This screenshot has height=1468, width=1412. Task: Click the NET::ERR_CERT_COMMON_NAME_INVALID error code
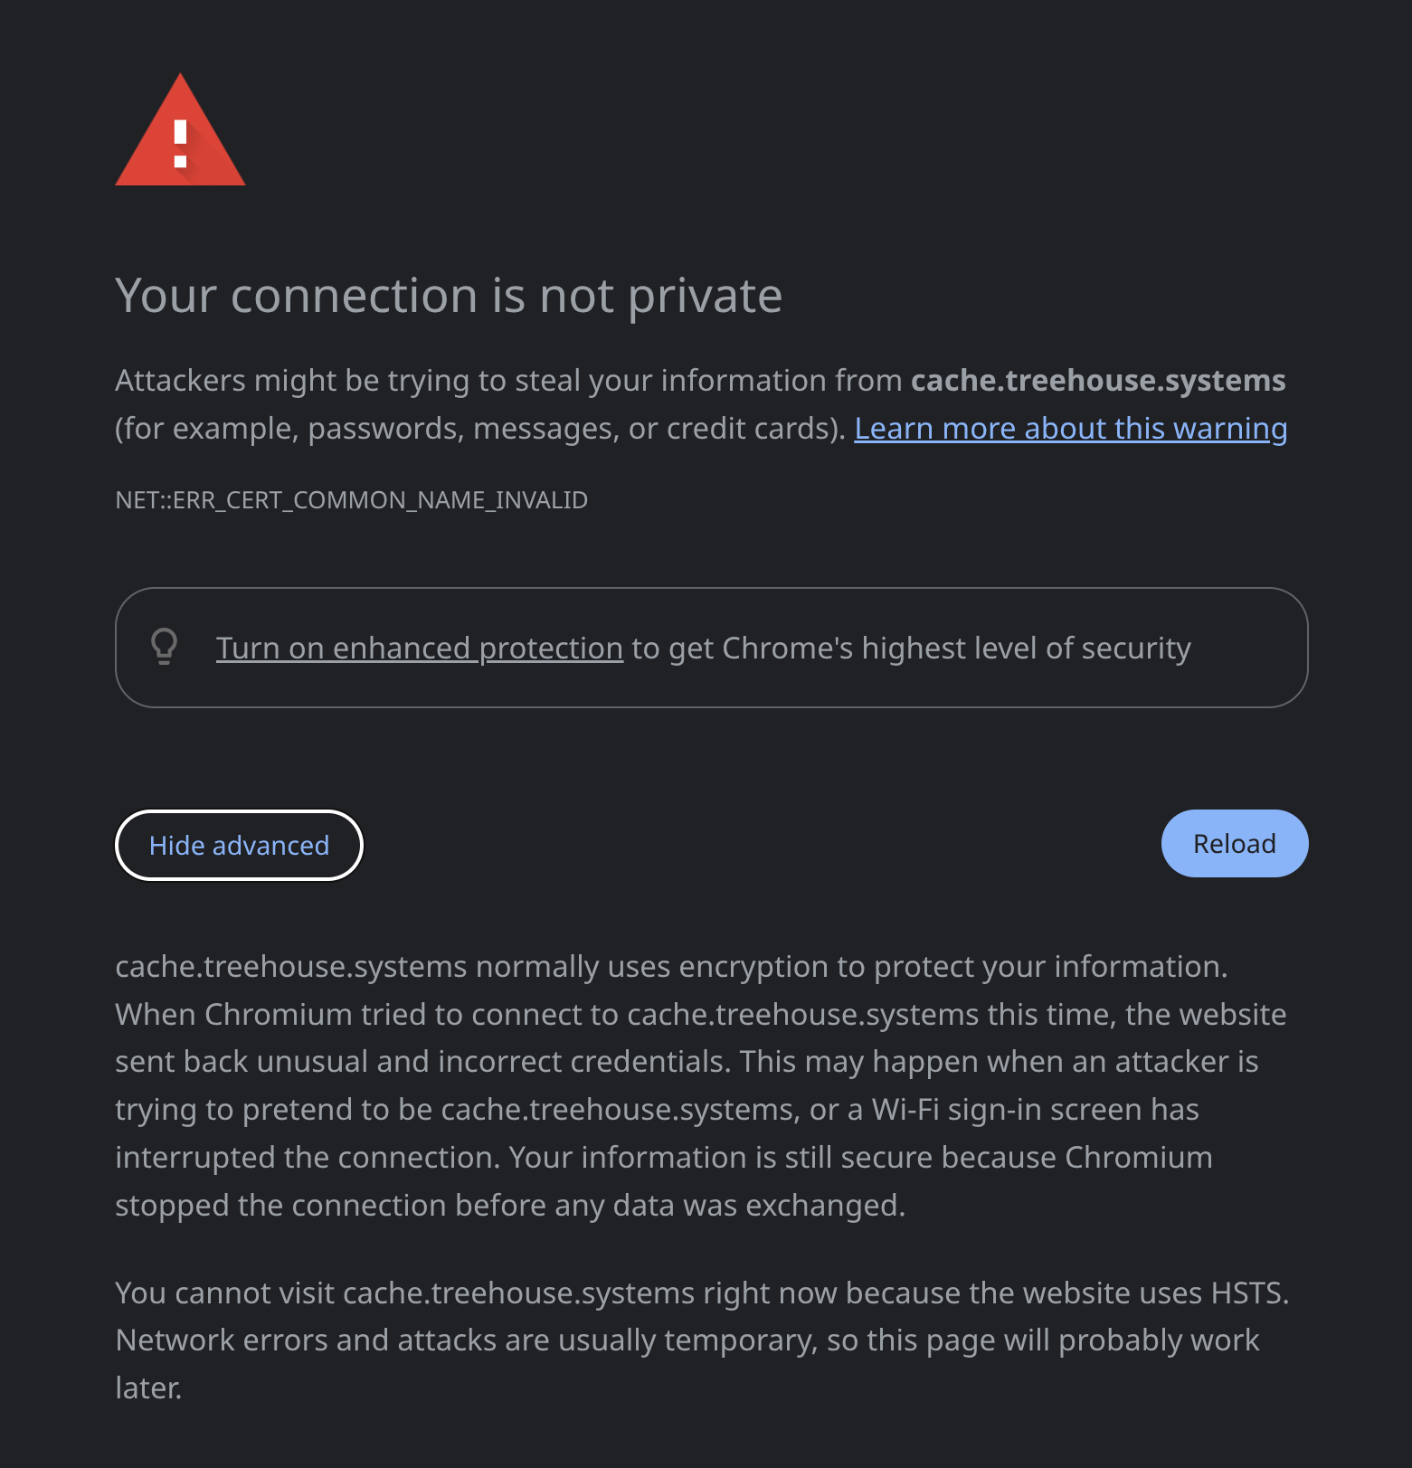351,500
